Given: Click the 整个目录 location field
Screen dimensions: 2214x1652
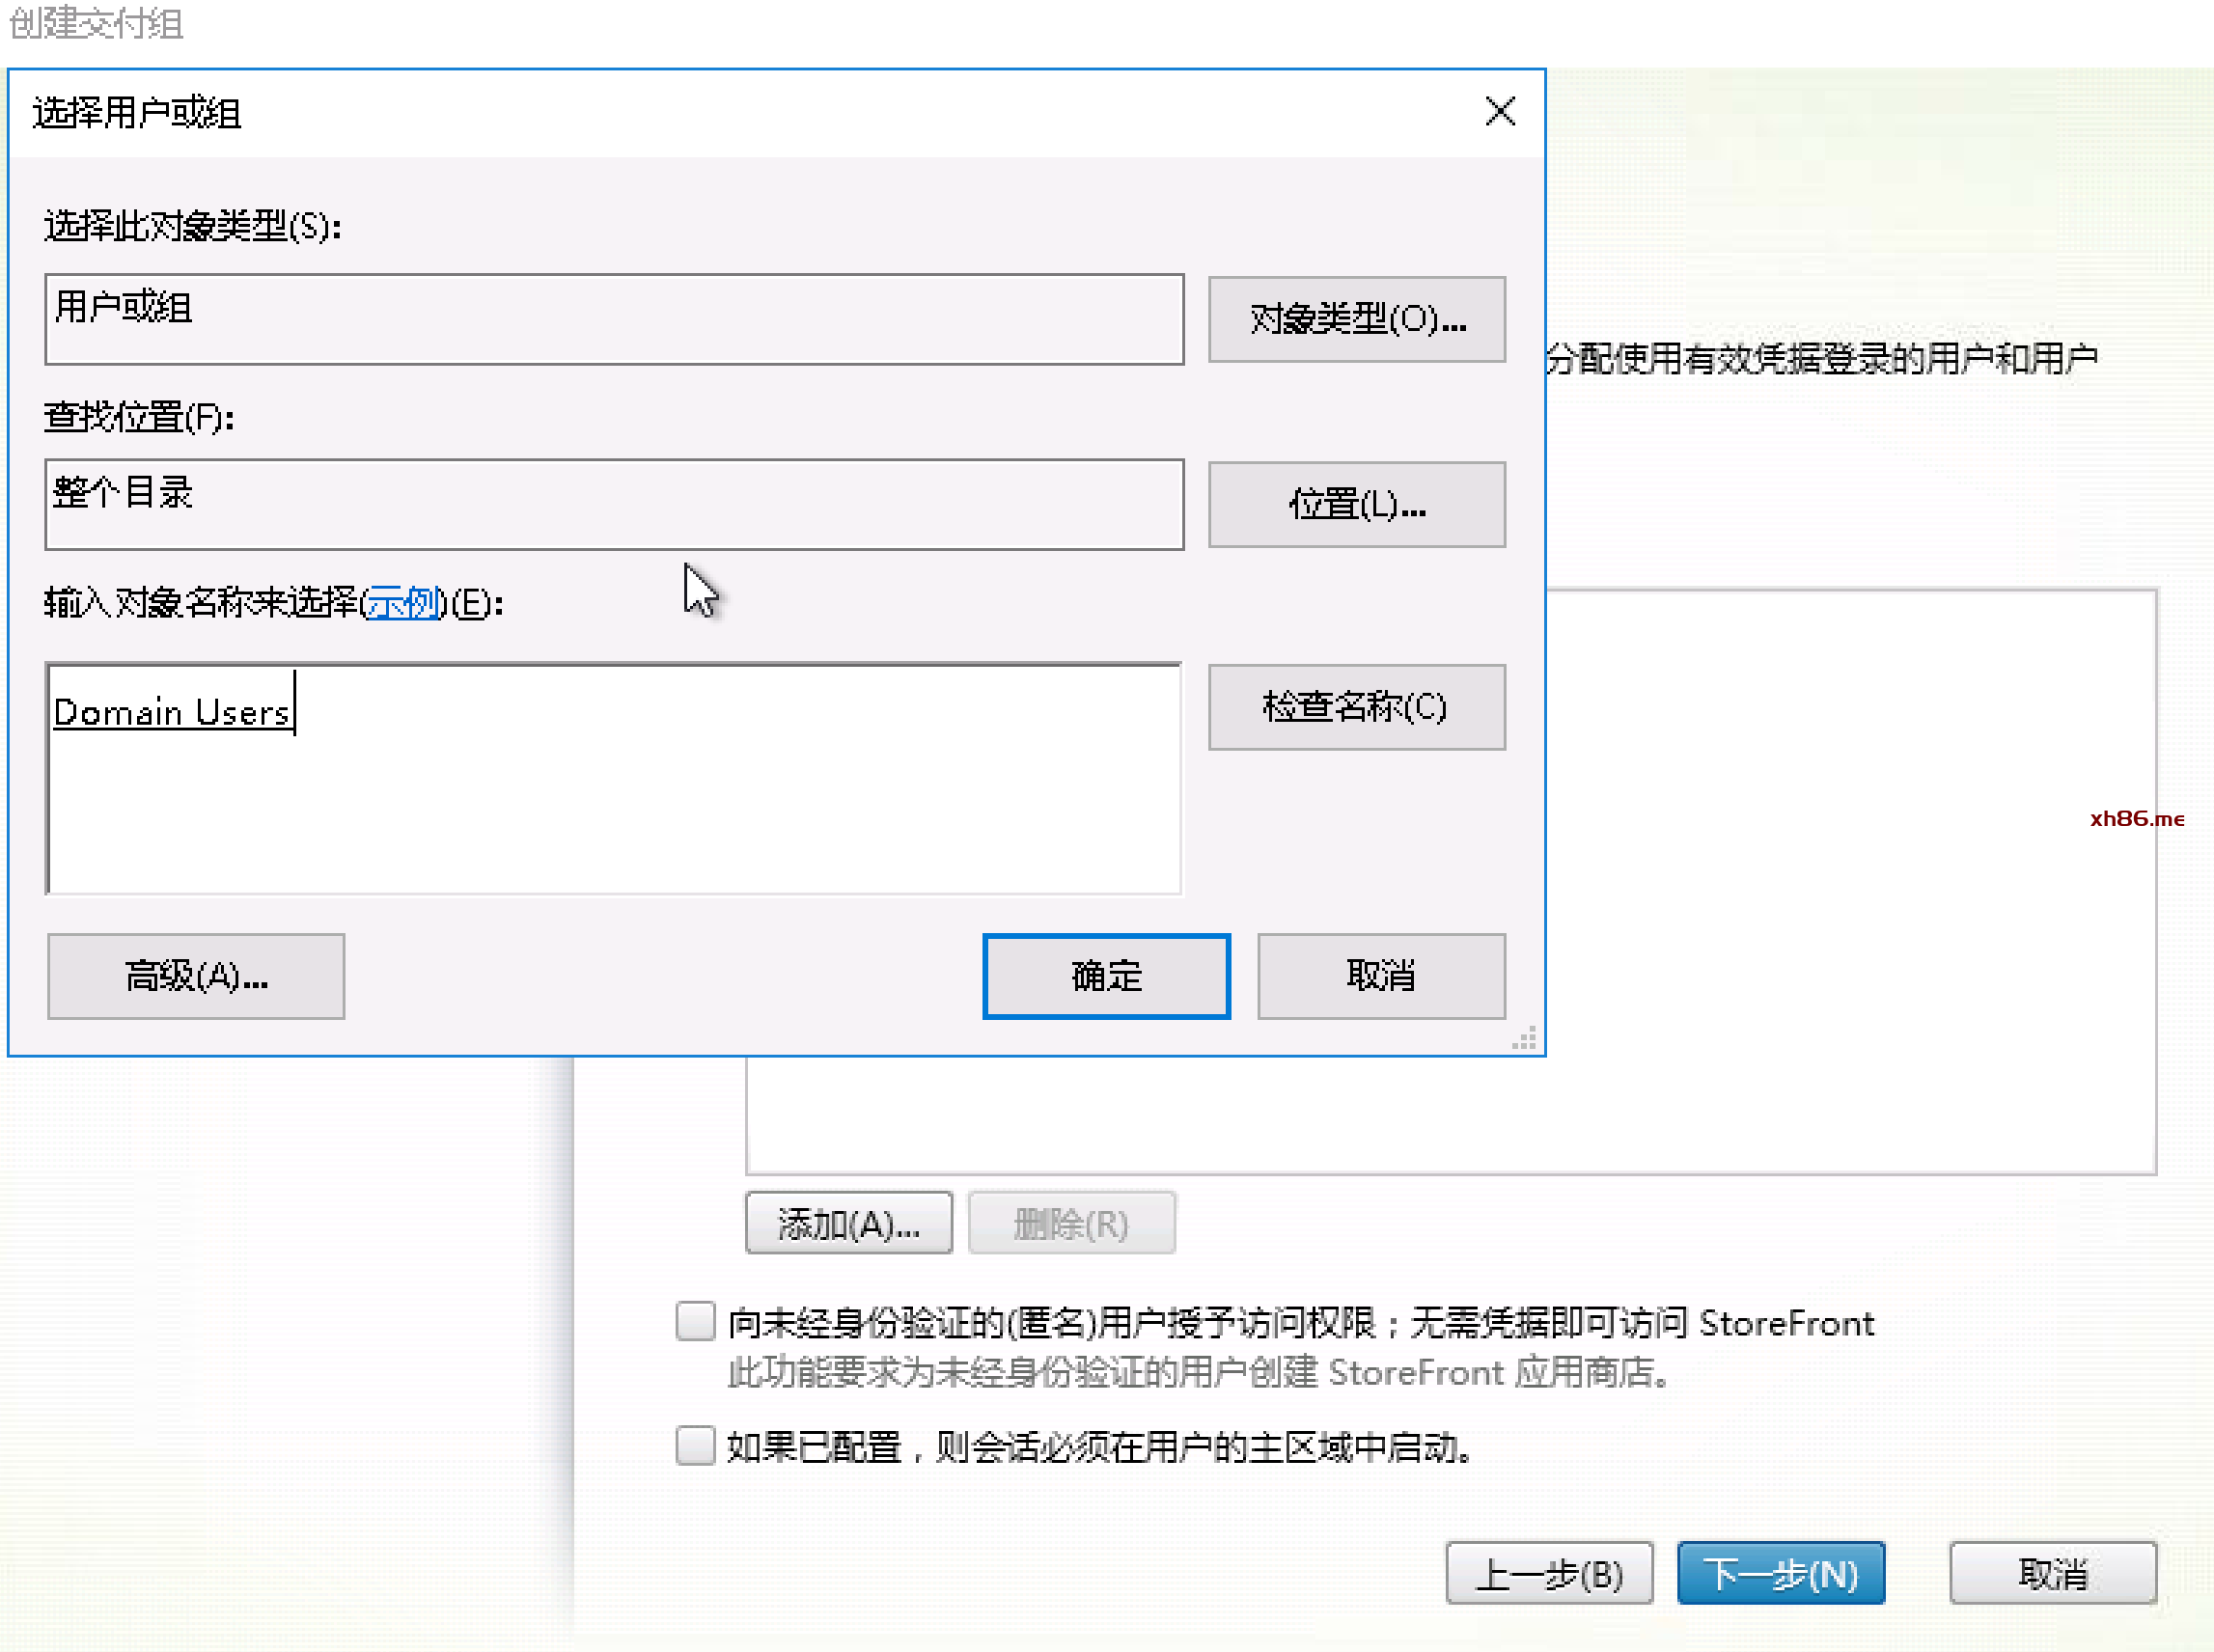Looking at the screenshot, I should (612, 504).
